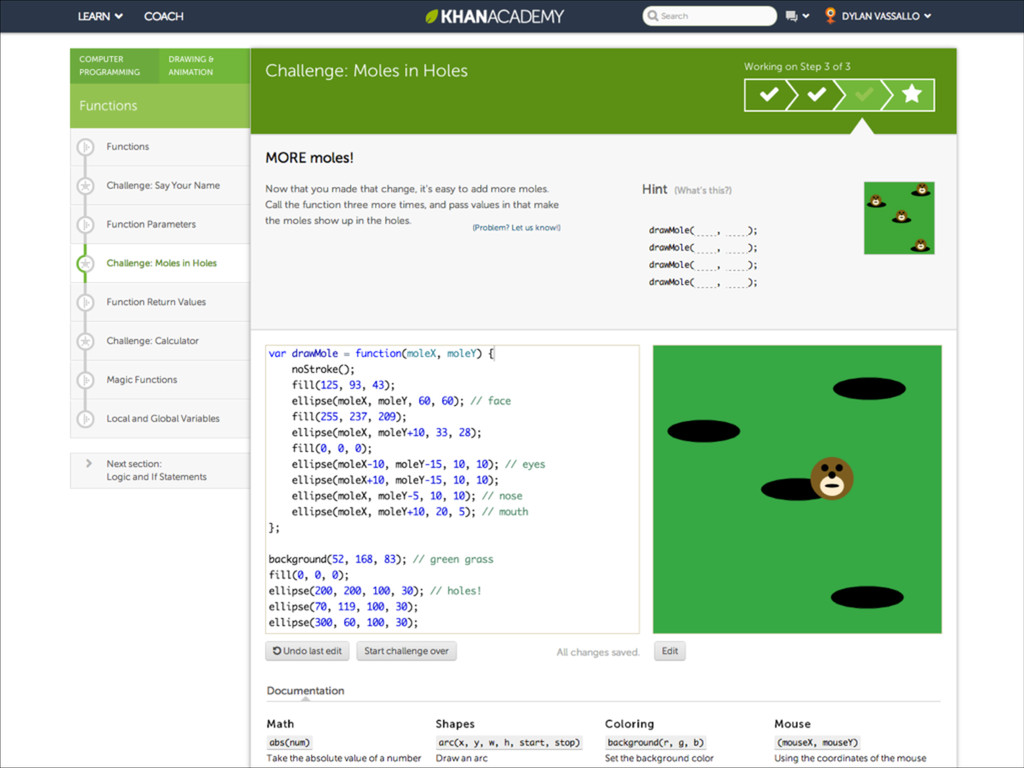Click the 'All changes saved.' status text
1024x768 pixels.
[x=598, y=652]
